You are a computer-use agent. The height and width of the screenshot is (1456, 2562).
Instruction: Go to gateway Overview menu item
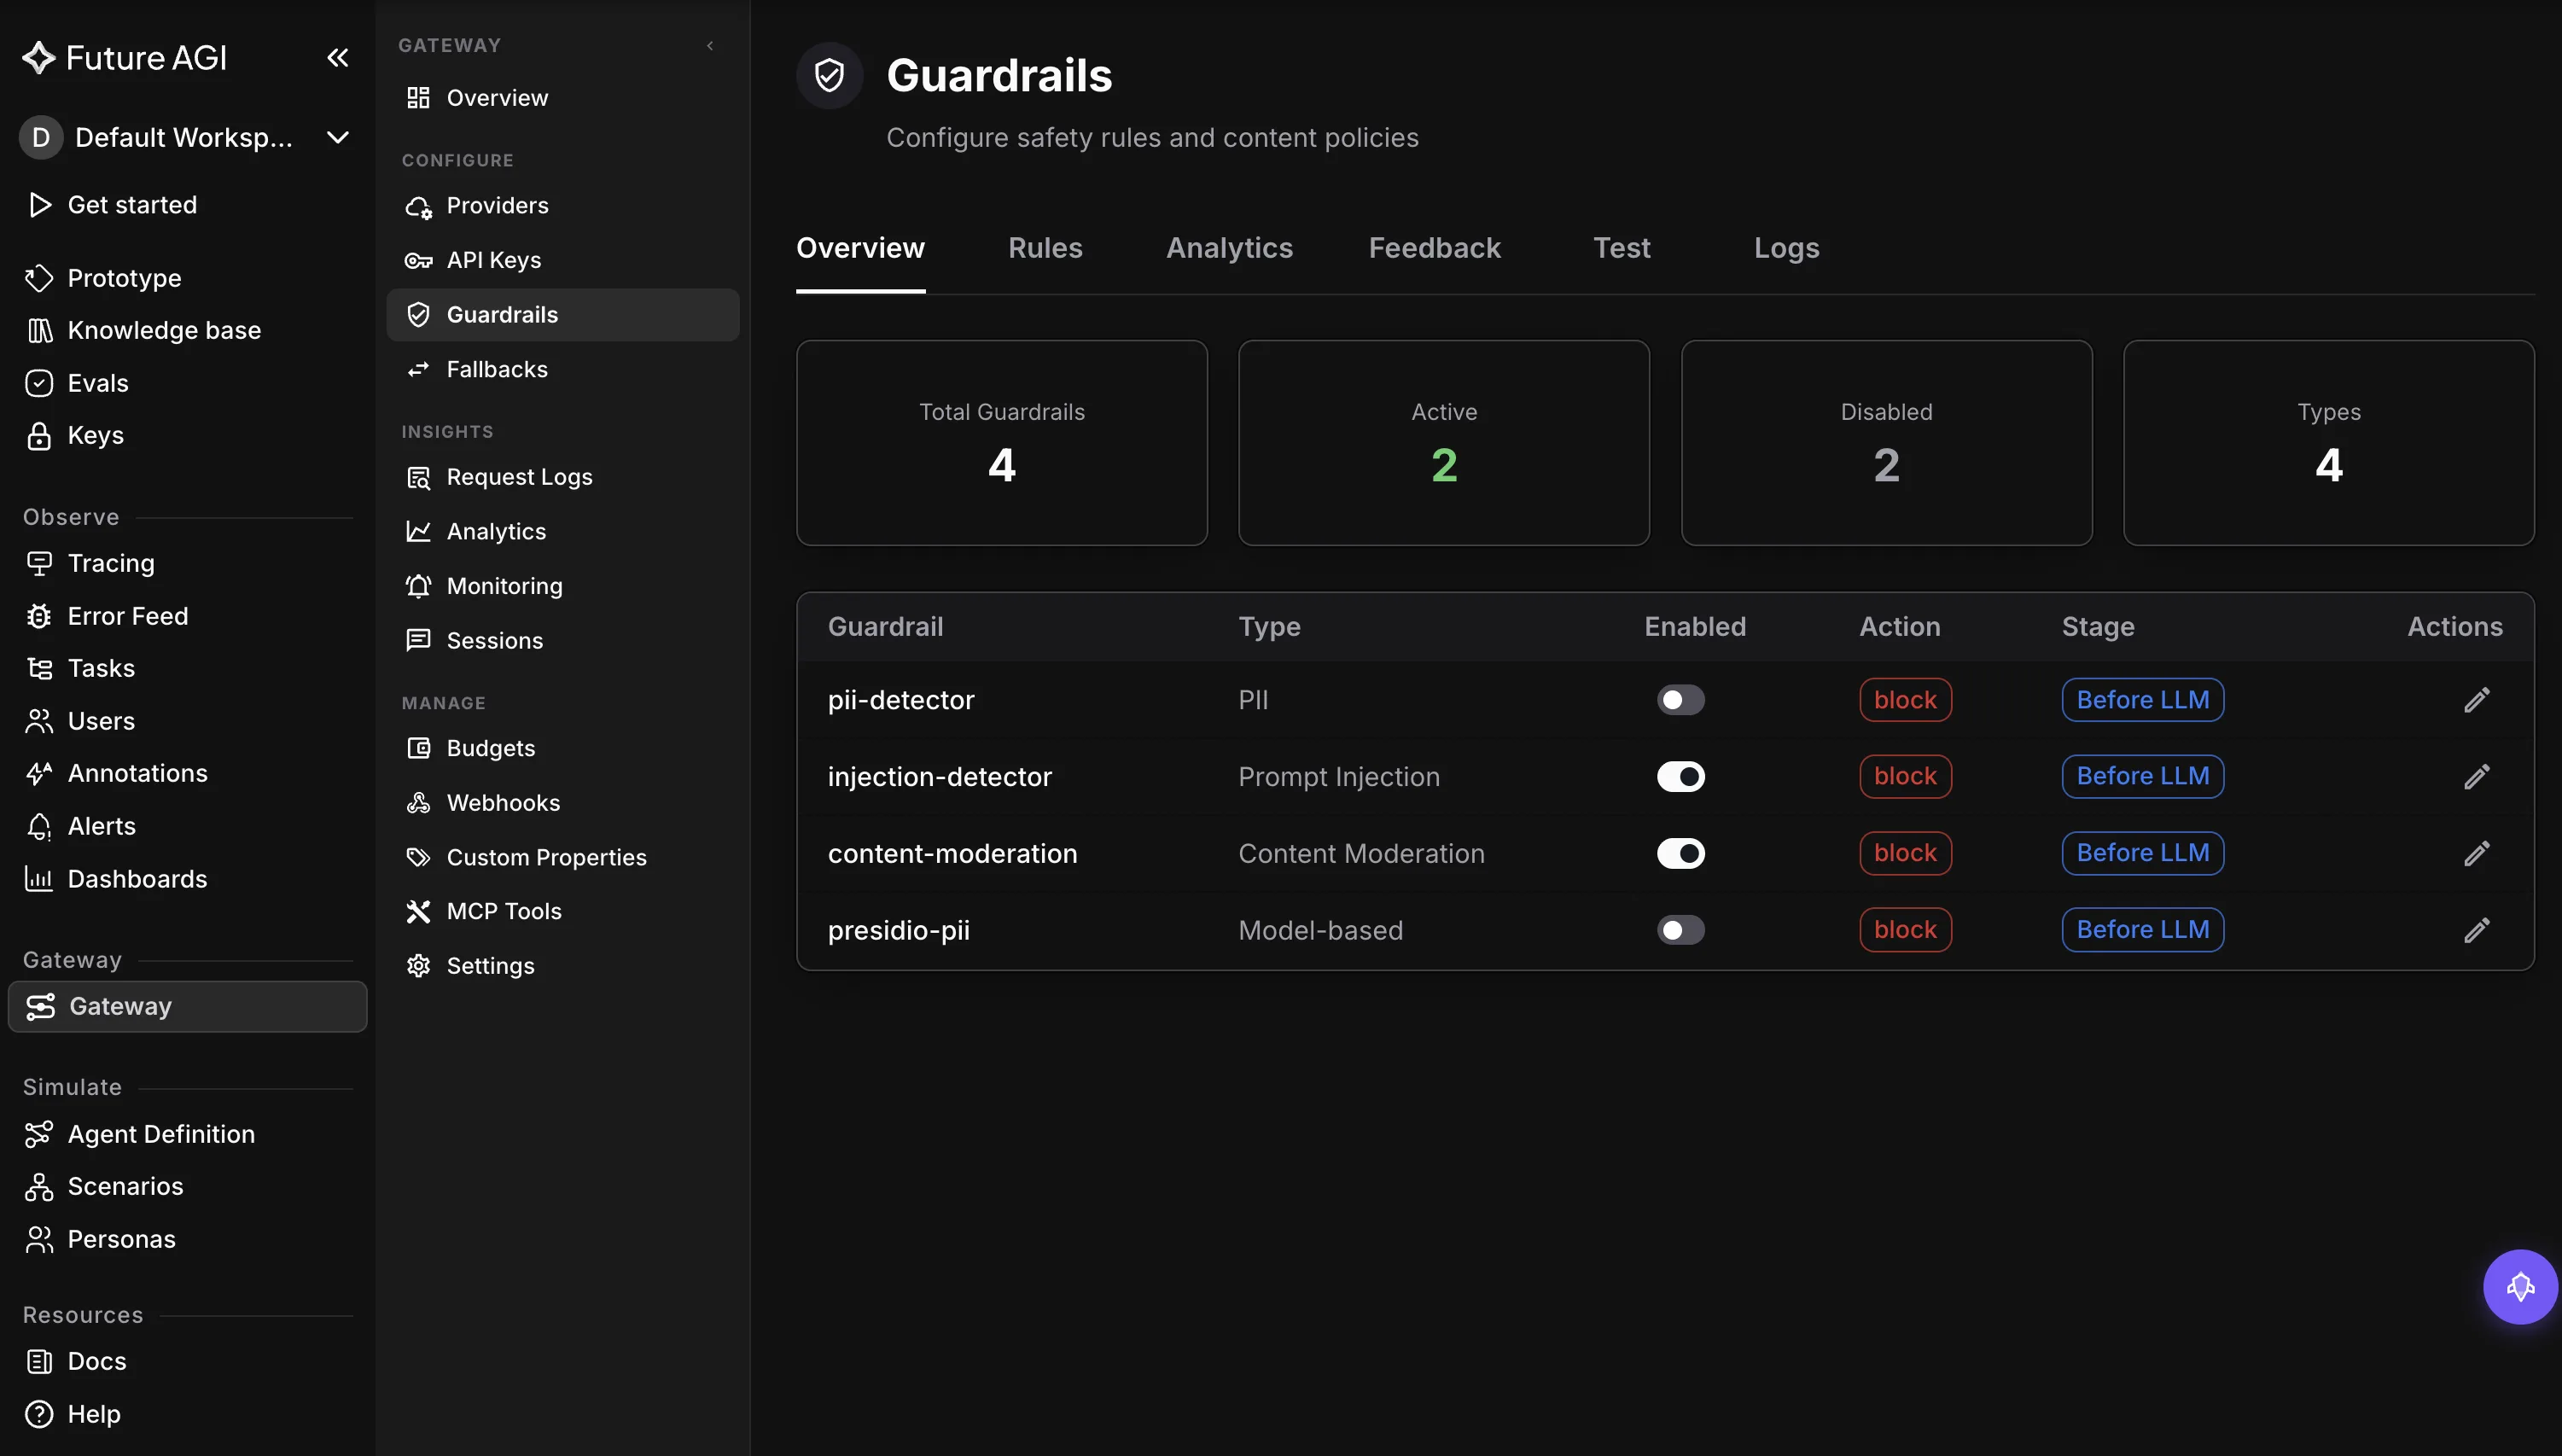(562, 98)
